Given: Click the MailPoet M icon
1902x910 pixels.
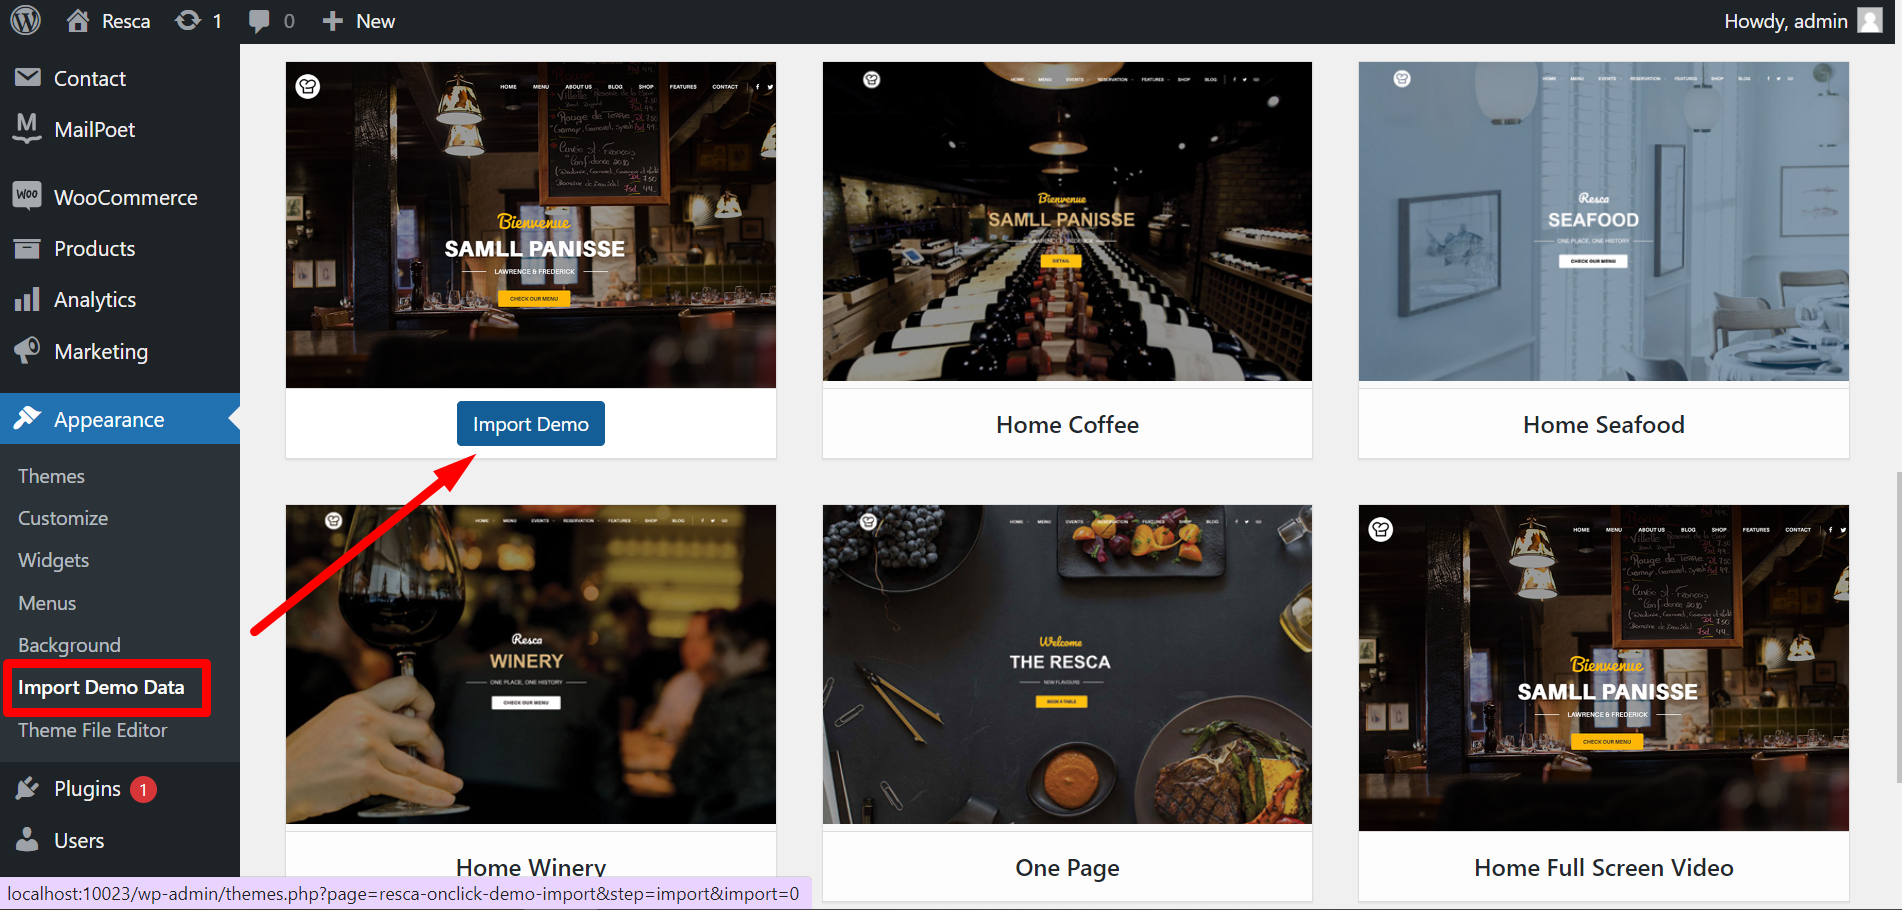Looking at the screenshot, I should (28, 128).
